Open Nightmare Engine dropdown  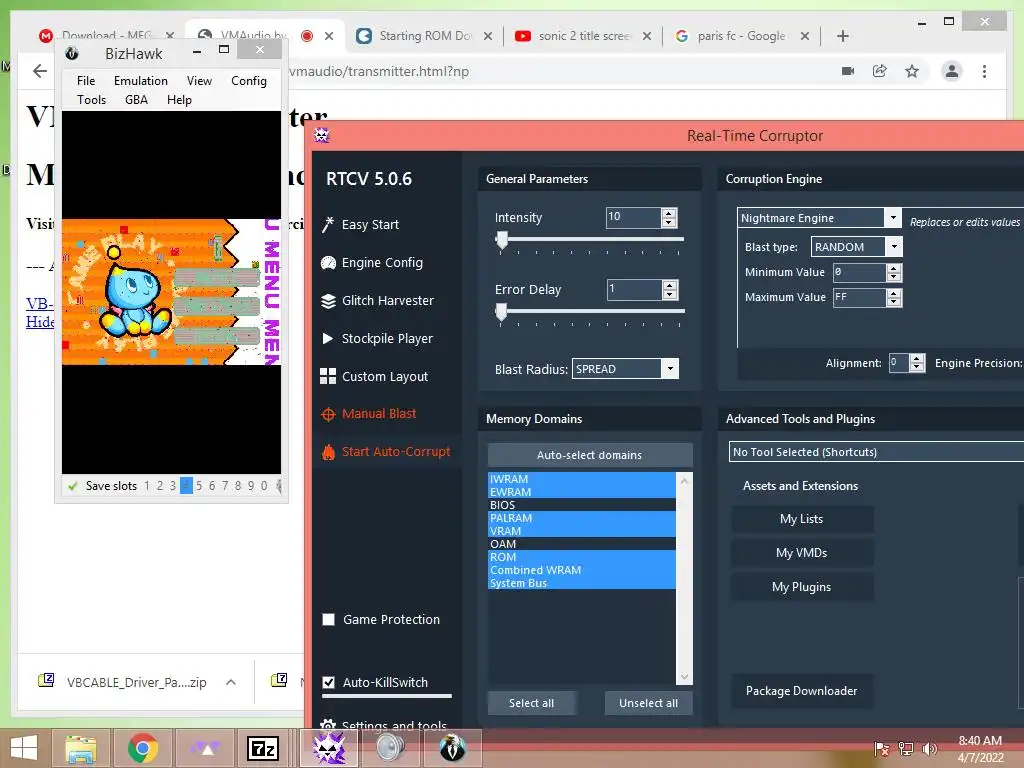892,217
